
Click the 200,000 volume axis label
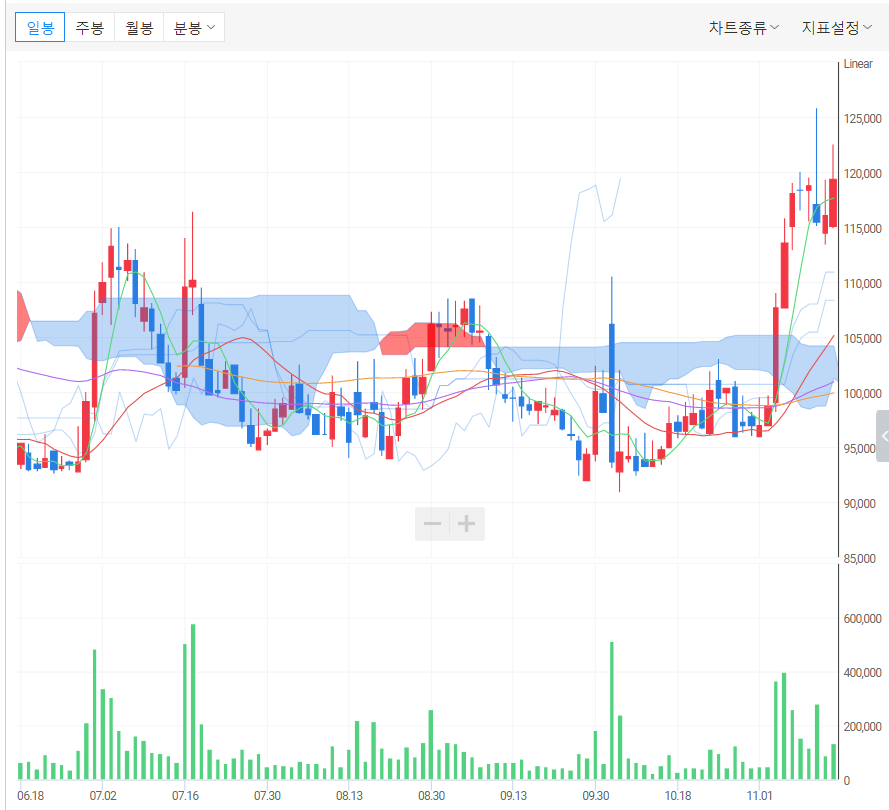click(x=862, y=727)
